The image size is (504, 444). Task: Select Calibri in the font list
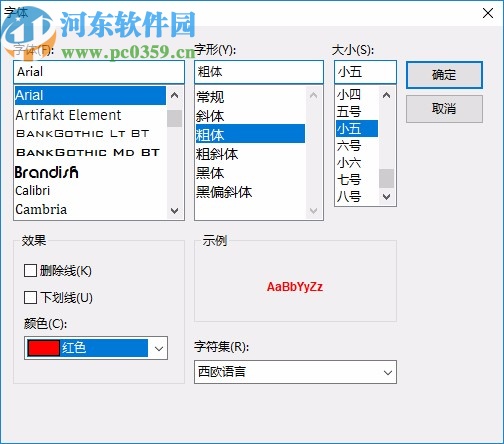(90, 191)
